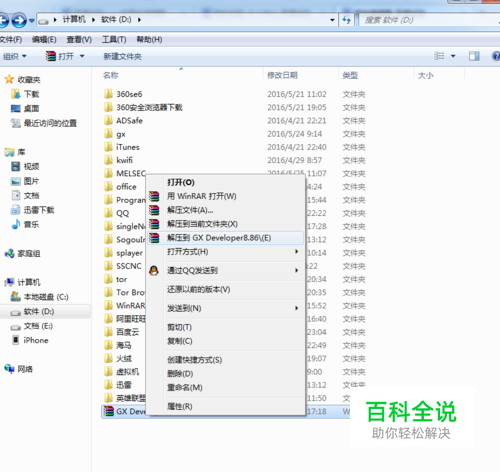Screen dimensions: 500x472
Task: Select the kwifi folder
Action: point(118,160)
